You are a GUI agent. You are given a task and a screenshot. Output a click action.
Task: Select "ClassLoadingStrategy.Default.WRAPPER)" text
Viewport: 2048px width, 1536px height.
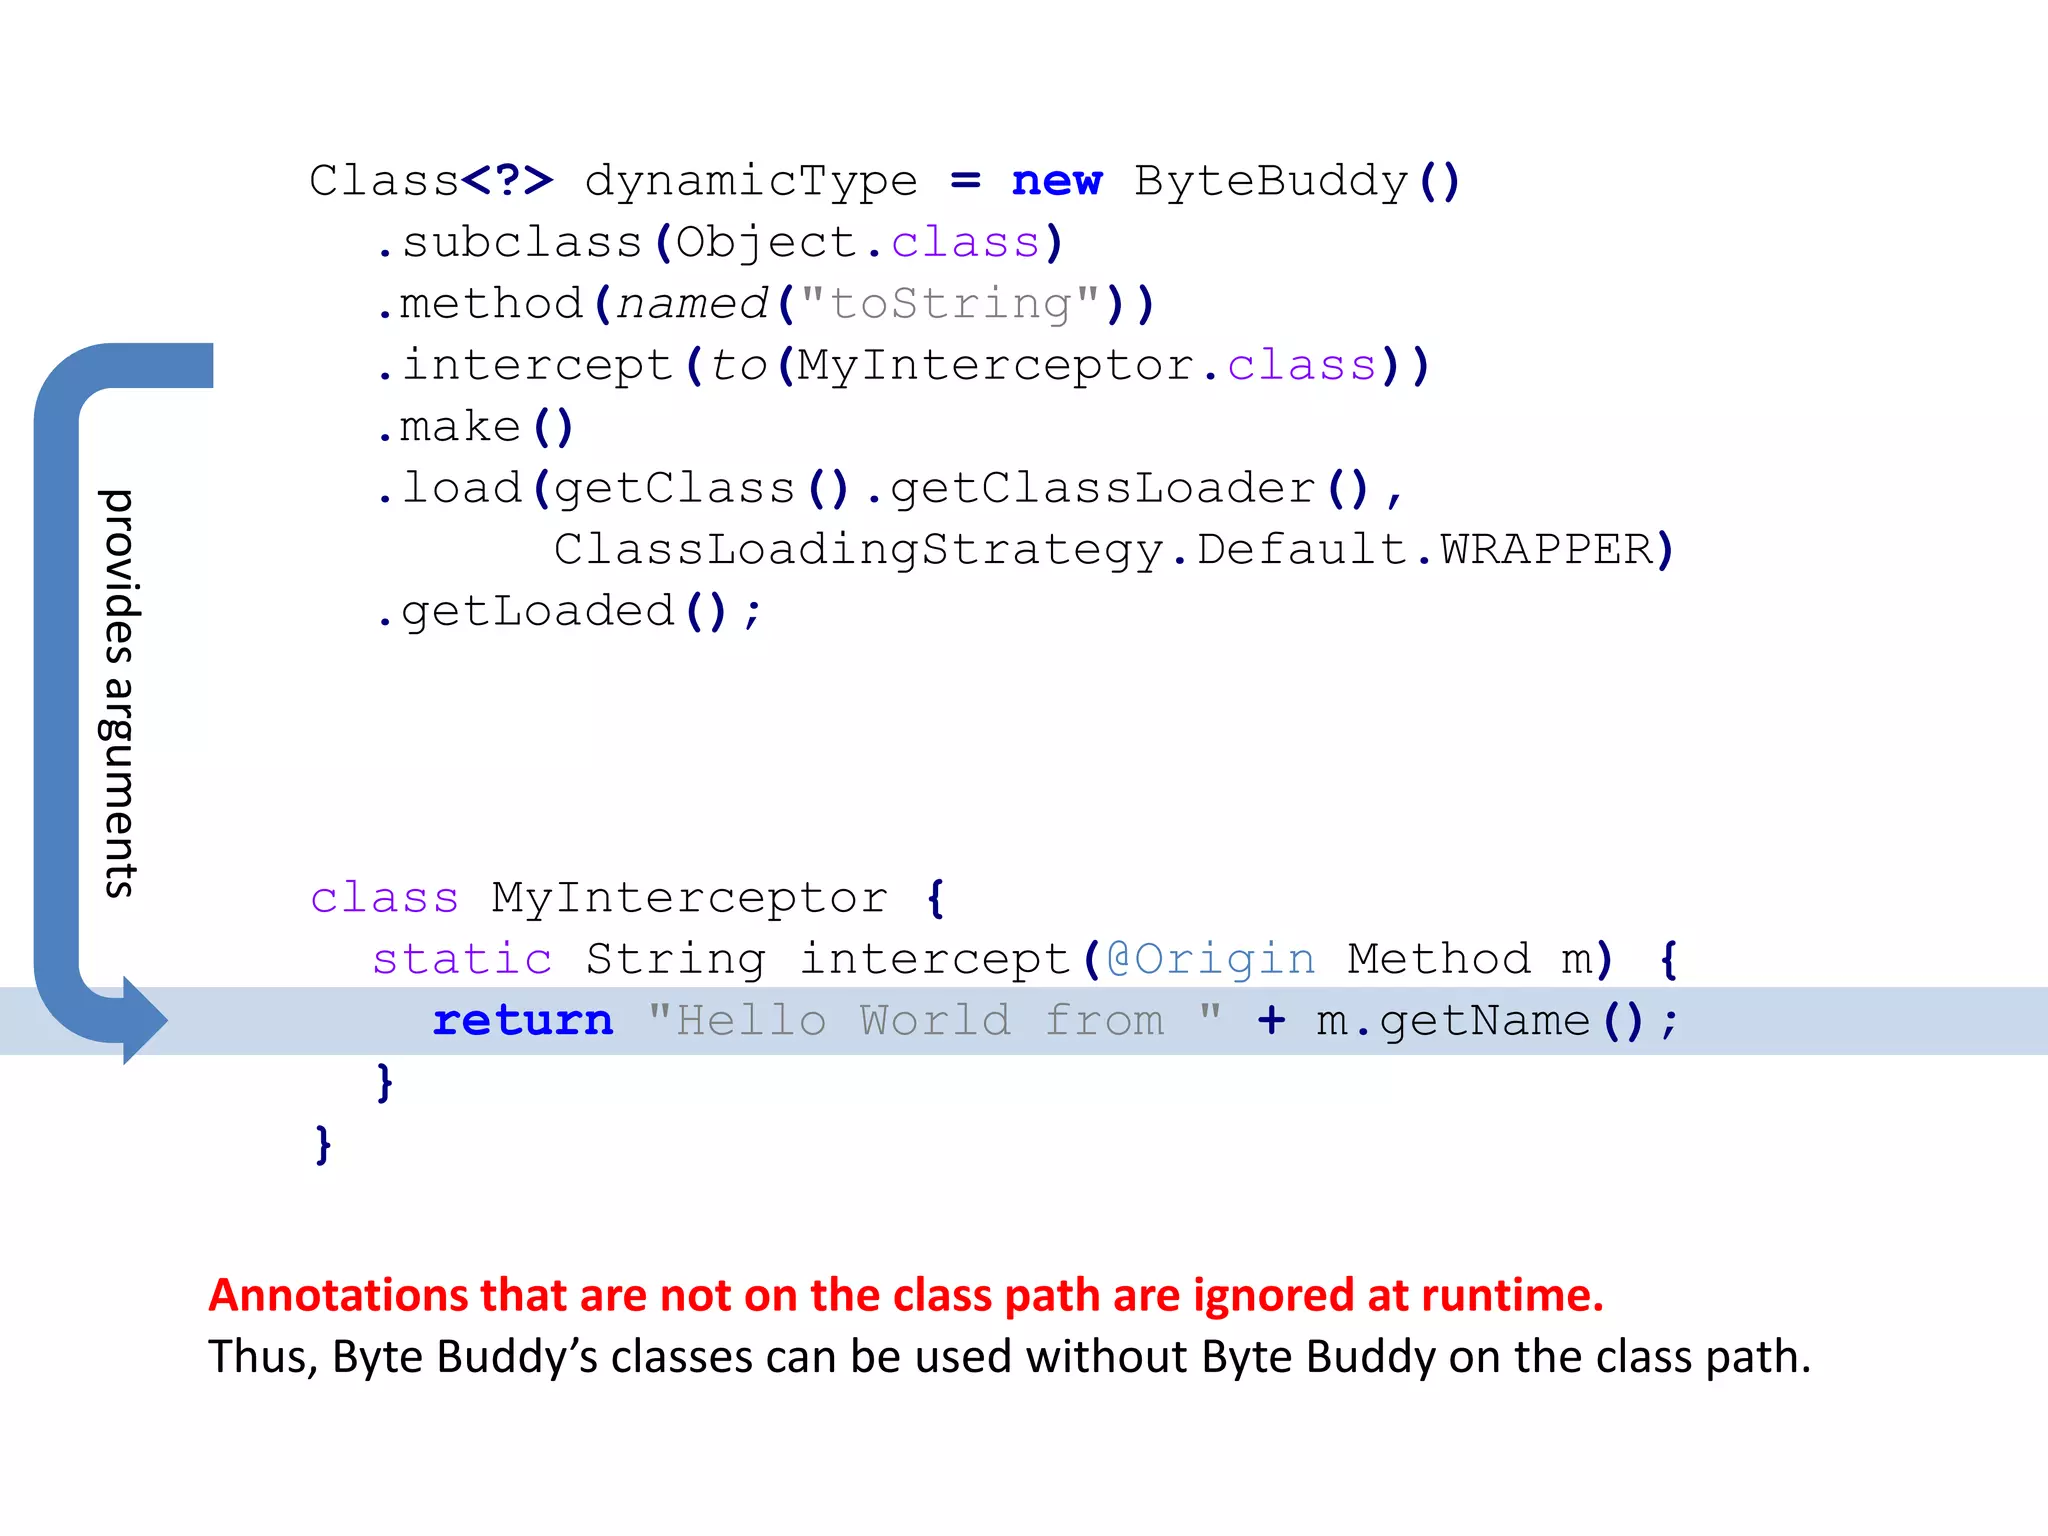[x=1114, y=550]
